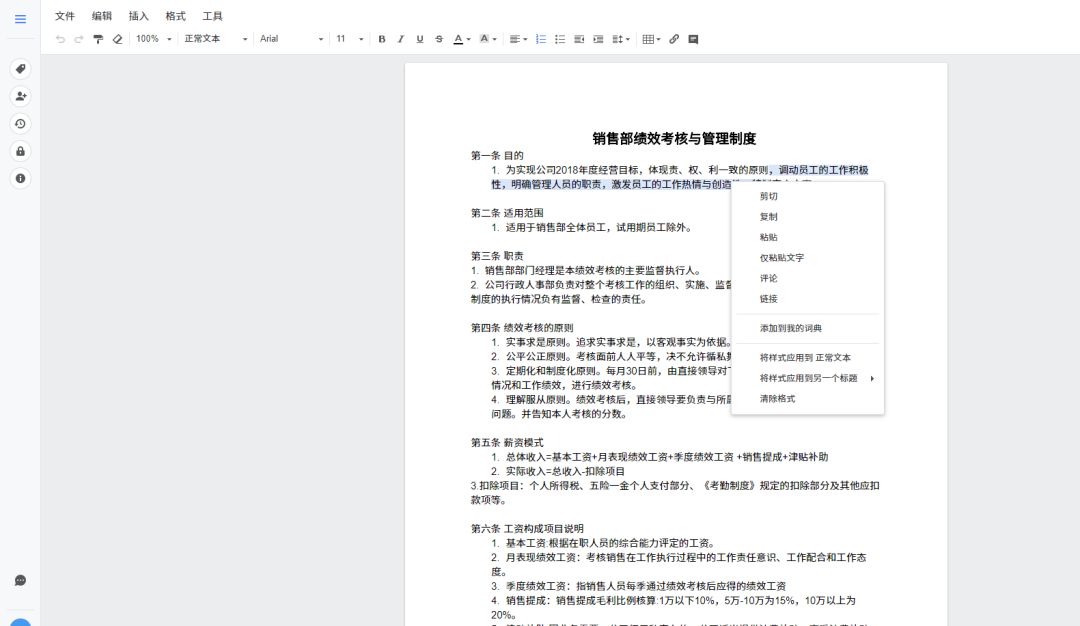Open the 100% zoom dropdown
Screen dimensions: 1080x626
154,39
